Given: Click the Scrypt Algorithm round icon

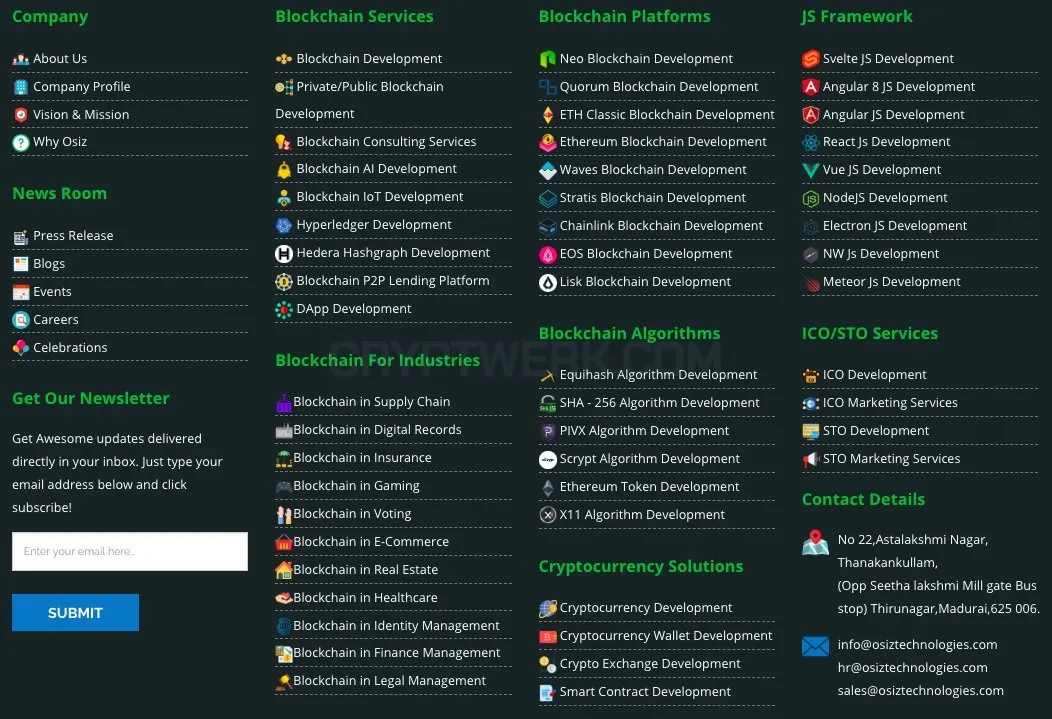Looking at the screenshot, I should point(547,459).
